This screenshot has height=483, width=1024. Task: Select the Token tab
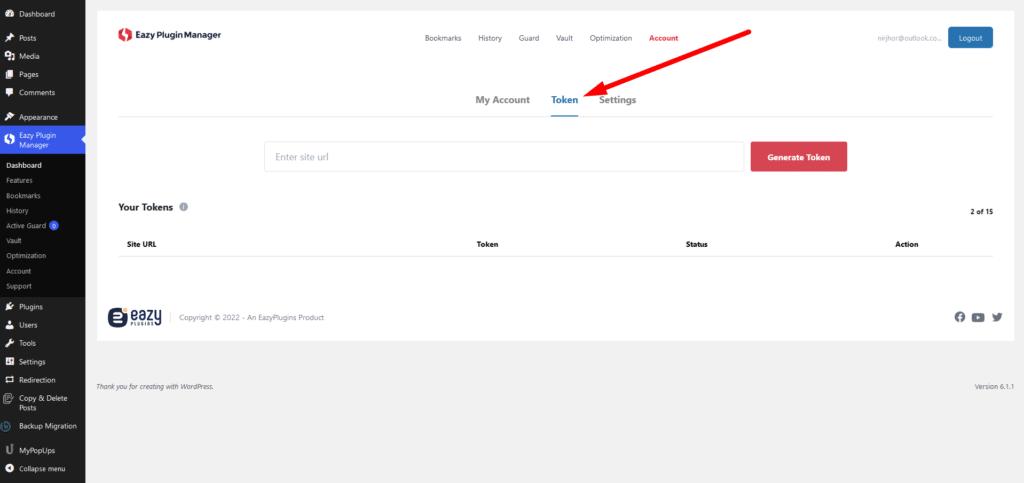pyautogui.click(x=564, y=100)
